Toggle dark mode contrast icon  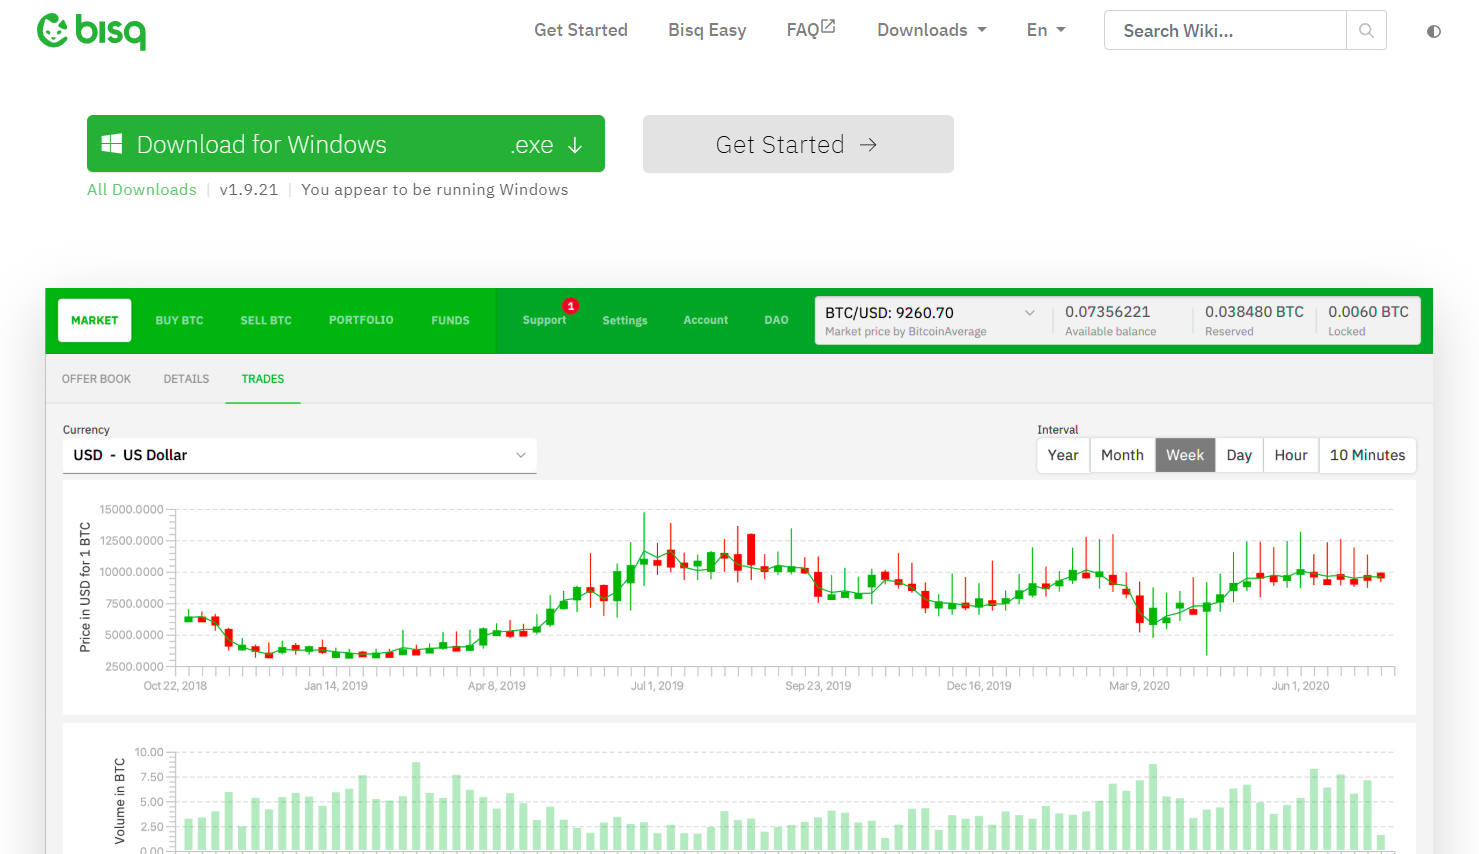pos(1434,31)
